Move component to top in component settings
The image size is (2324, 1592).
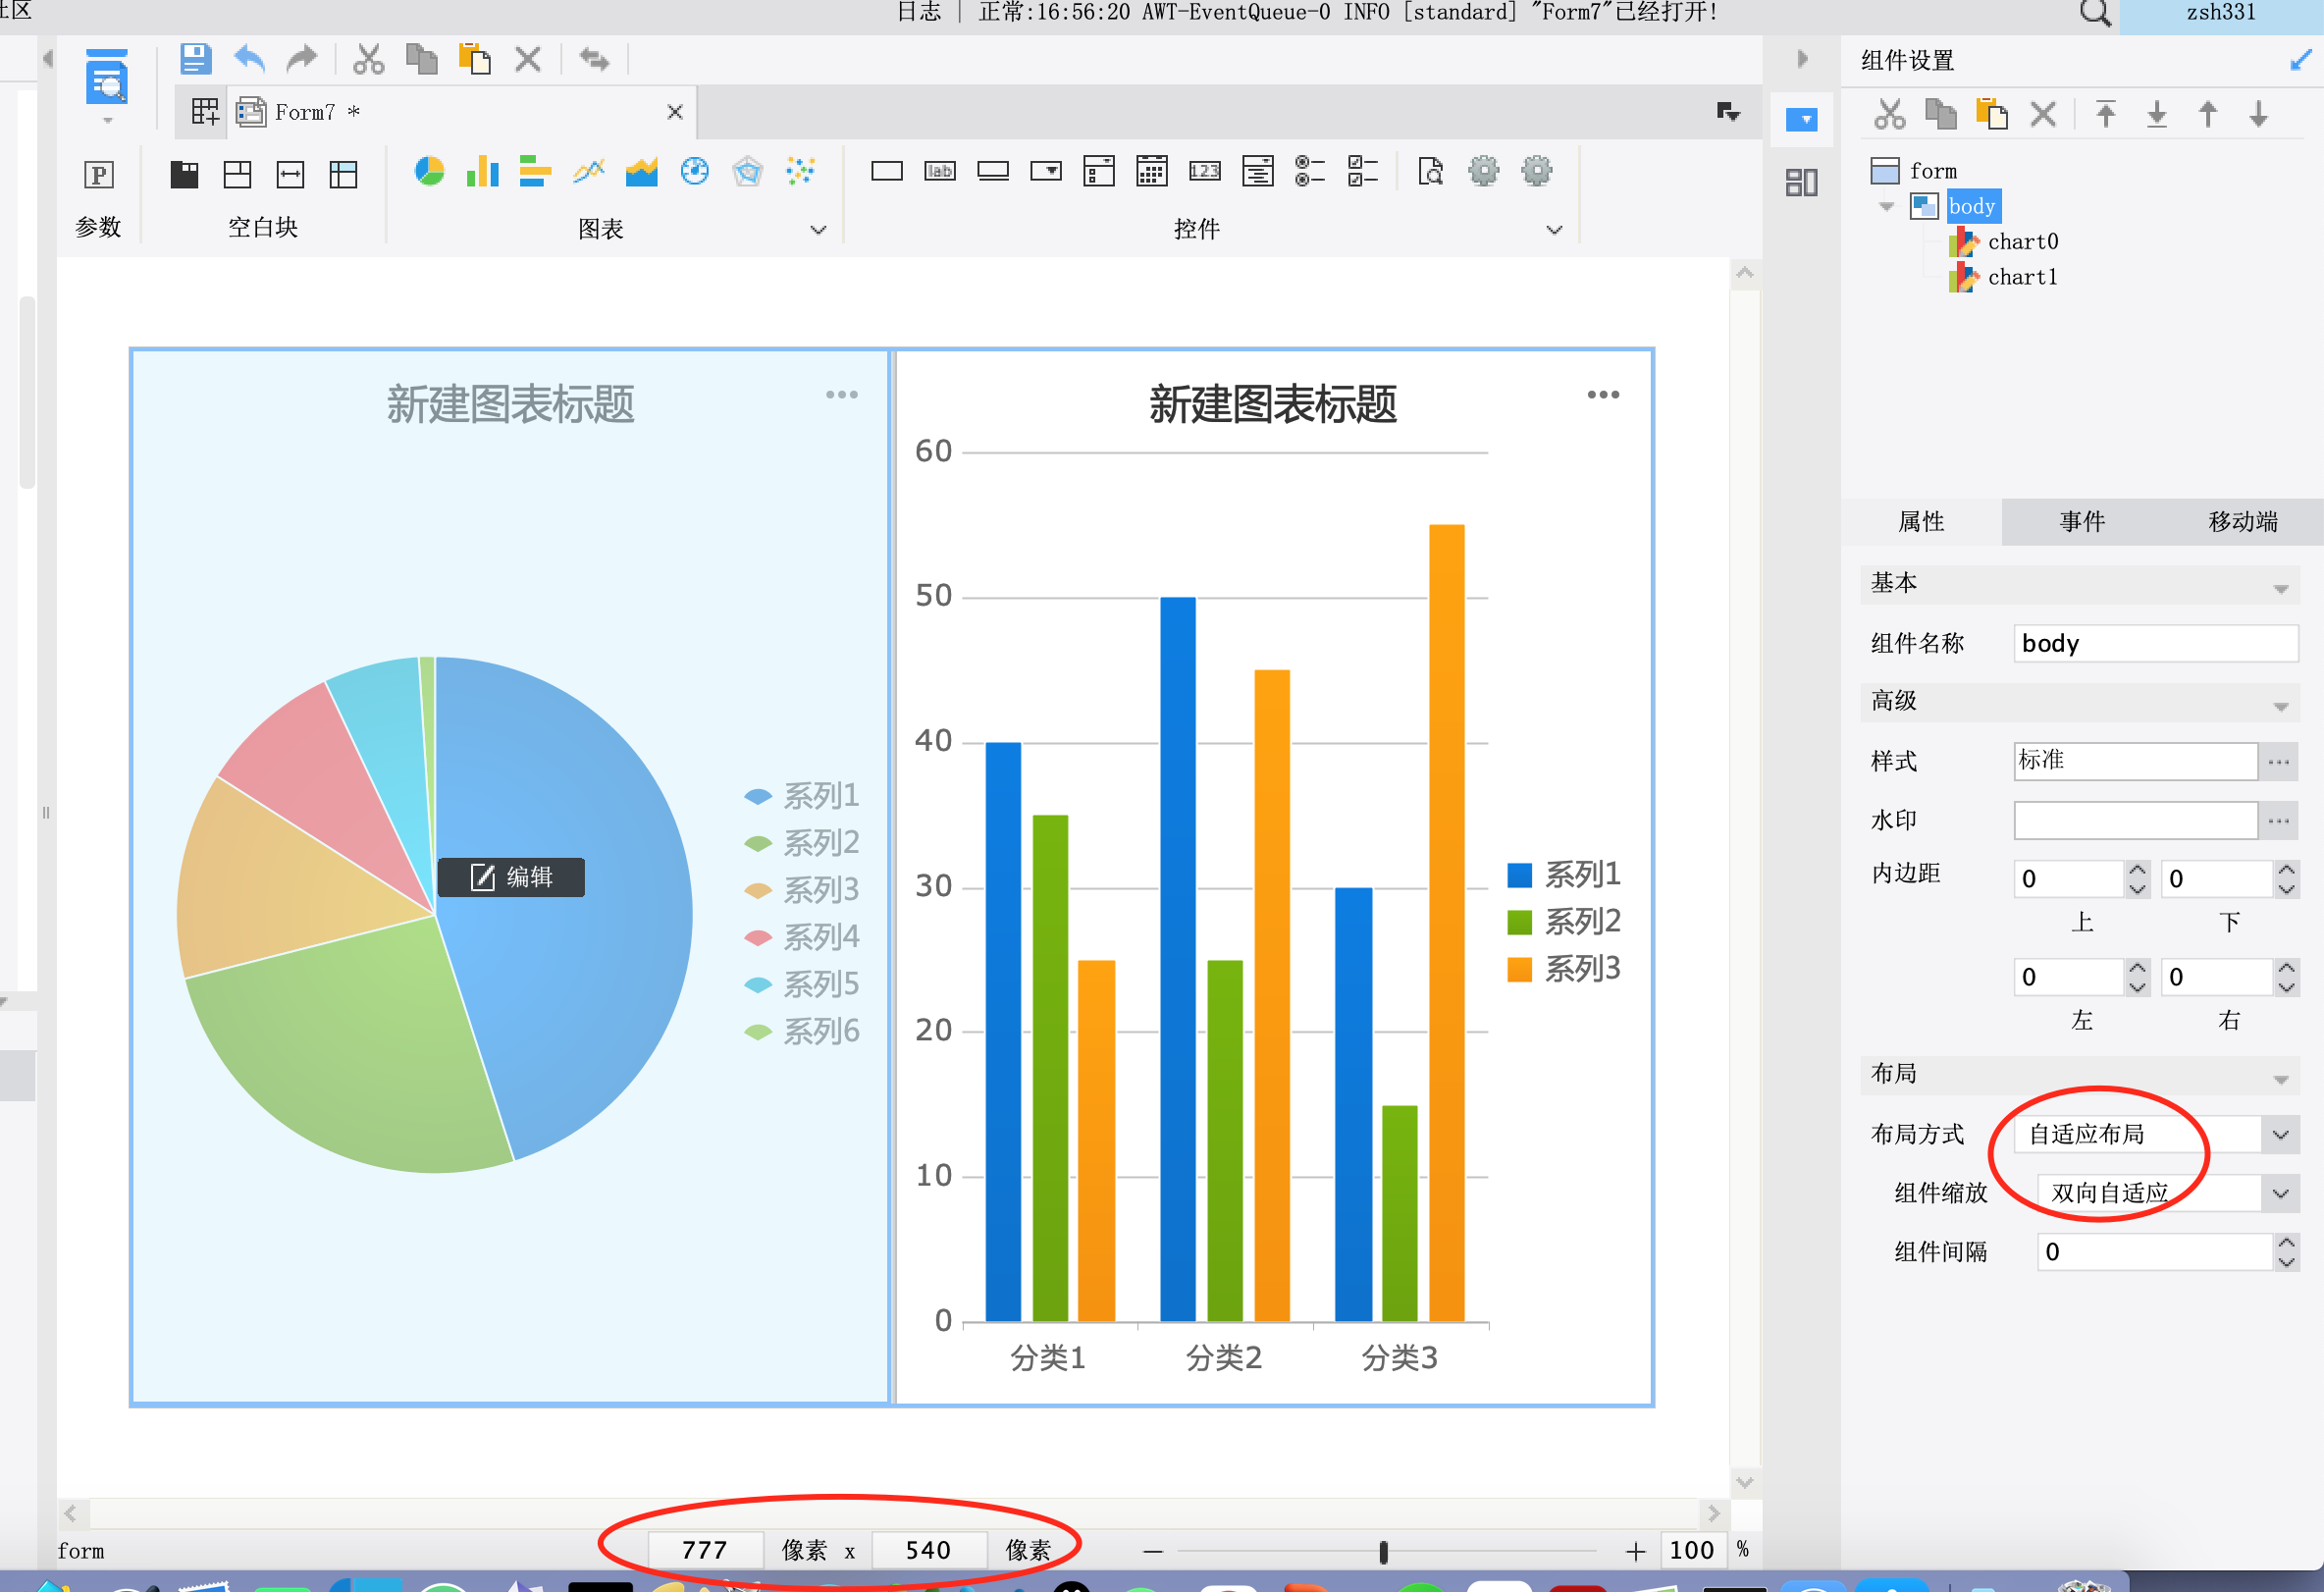point(2106,114)
